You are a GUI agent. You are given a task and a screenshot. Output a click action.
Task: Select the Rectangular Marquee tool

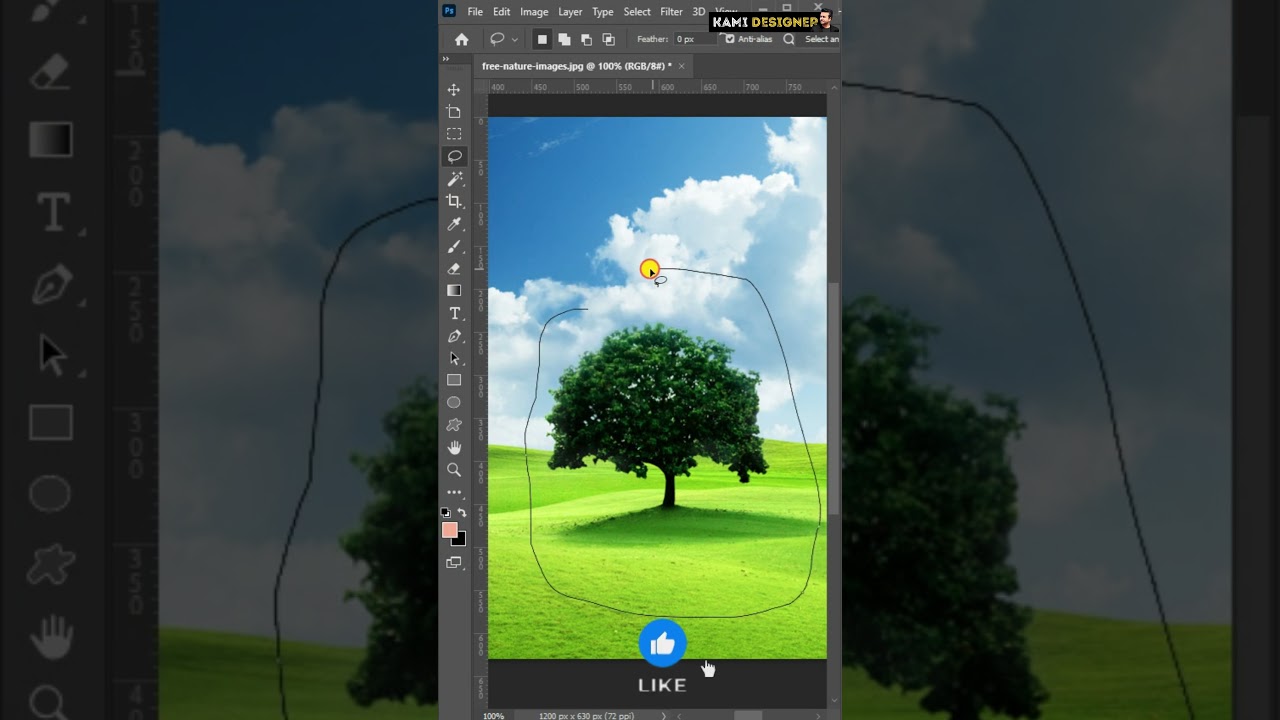click(x=454, y=134)
